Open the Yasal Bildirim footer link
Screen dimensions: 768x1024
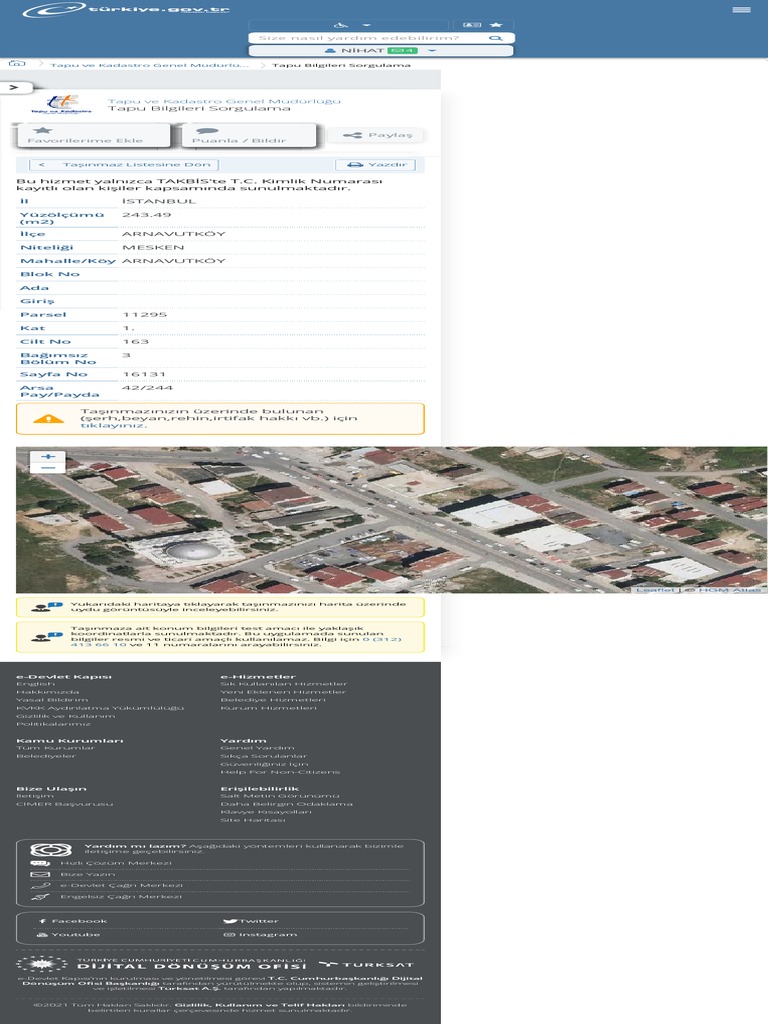(52, 699)
